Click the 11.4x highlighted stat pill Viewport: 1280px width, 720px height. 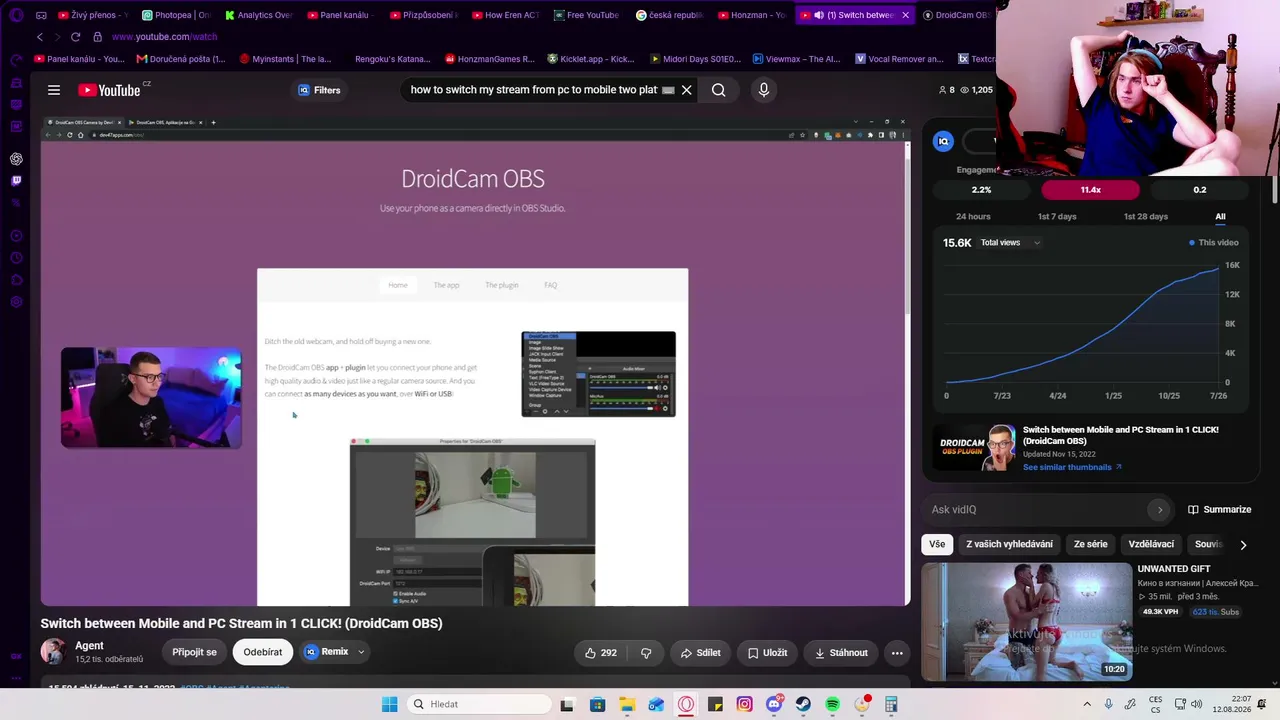[1090, 190]
